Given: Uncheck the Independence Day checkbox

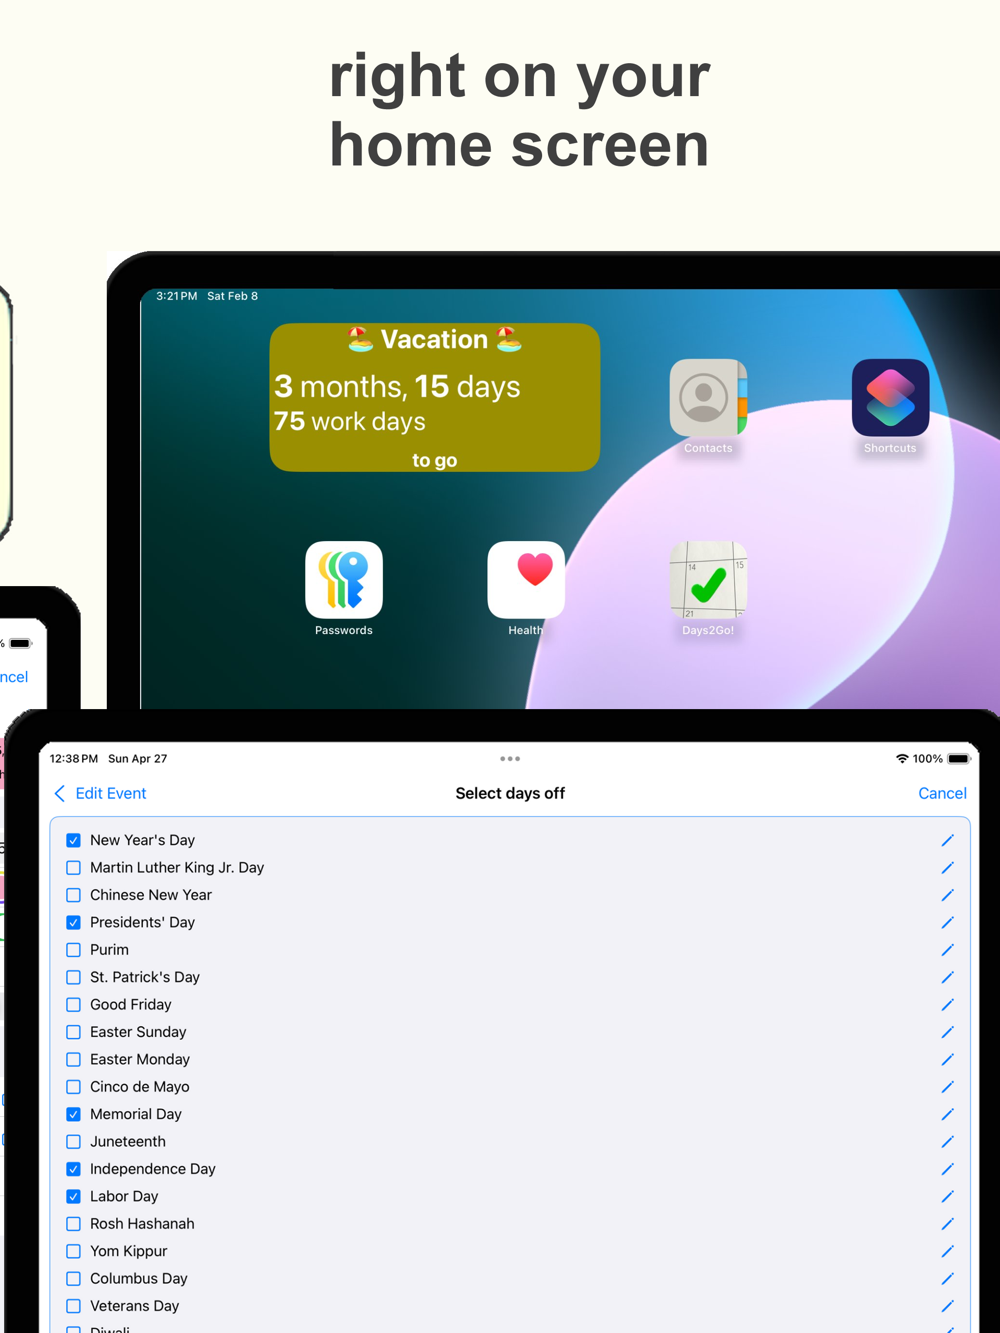Looking at the screenshot, I should point(73,1169).
